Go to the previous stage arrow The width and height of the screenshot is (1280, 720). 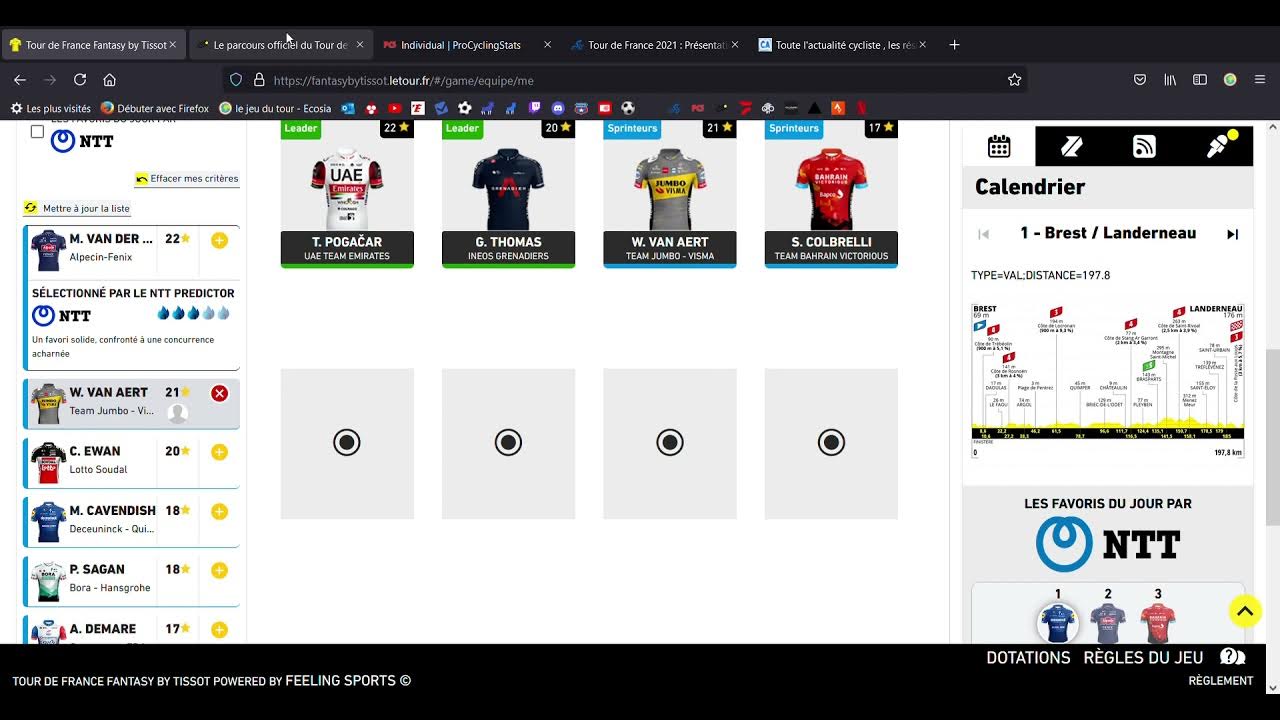tap(983, 234)
